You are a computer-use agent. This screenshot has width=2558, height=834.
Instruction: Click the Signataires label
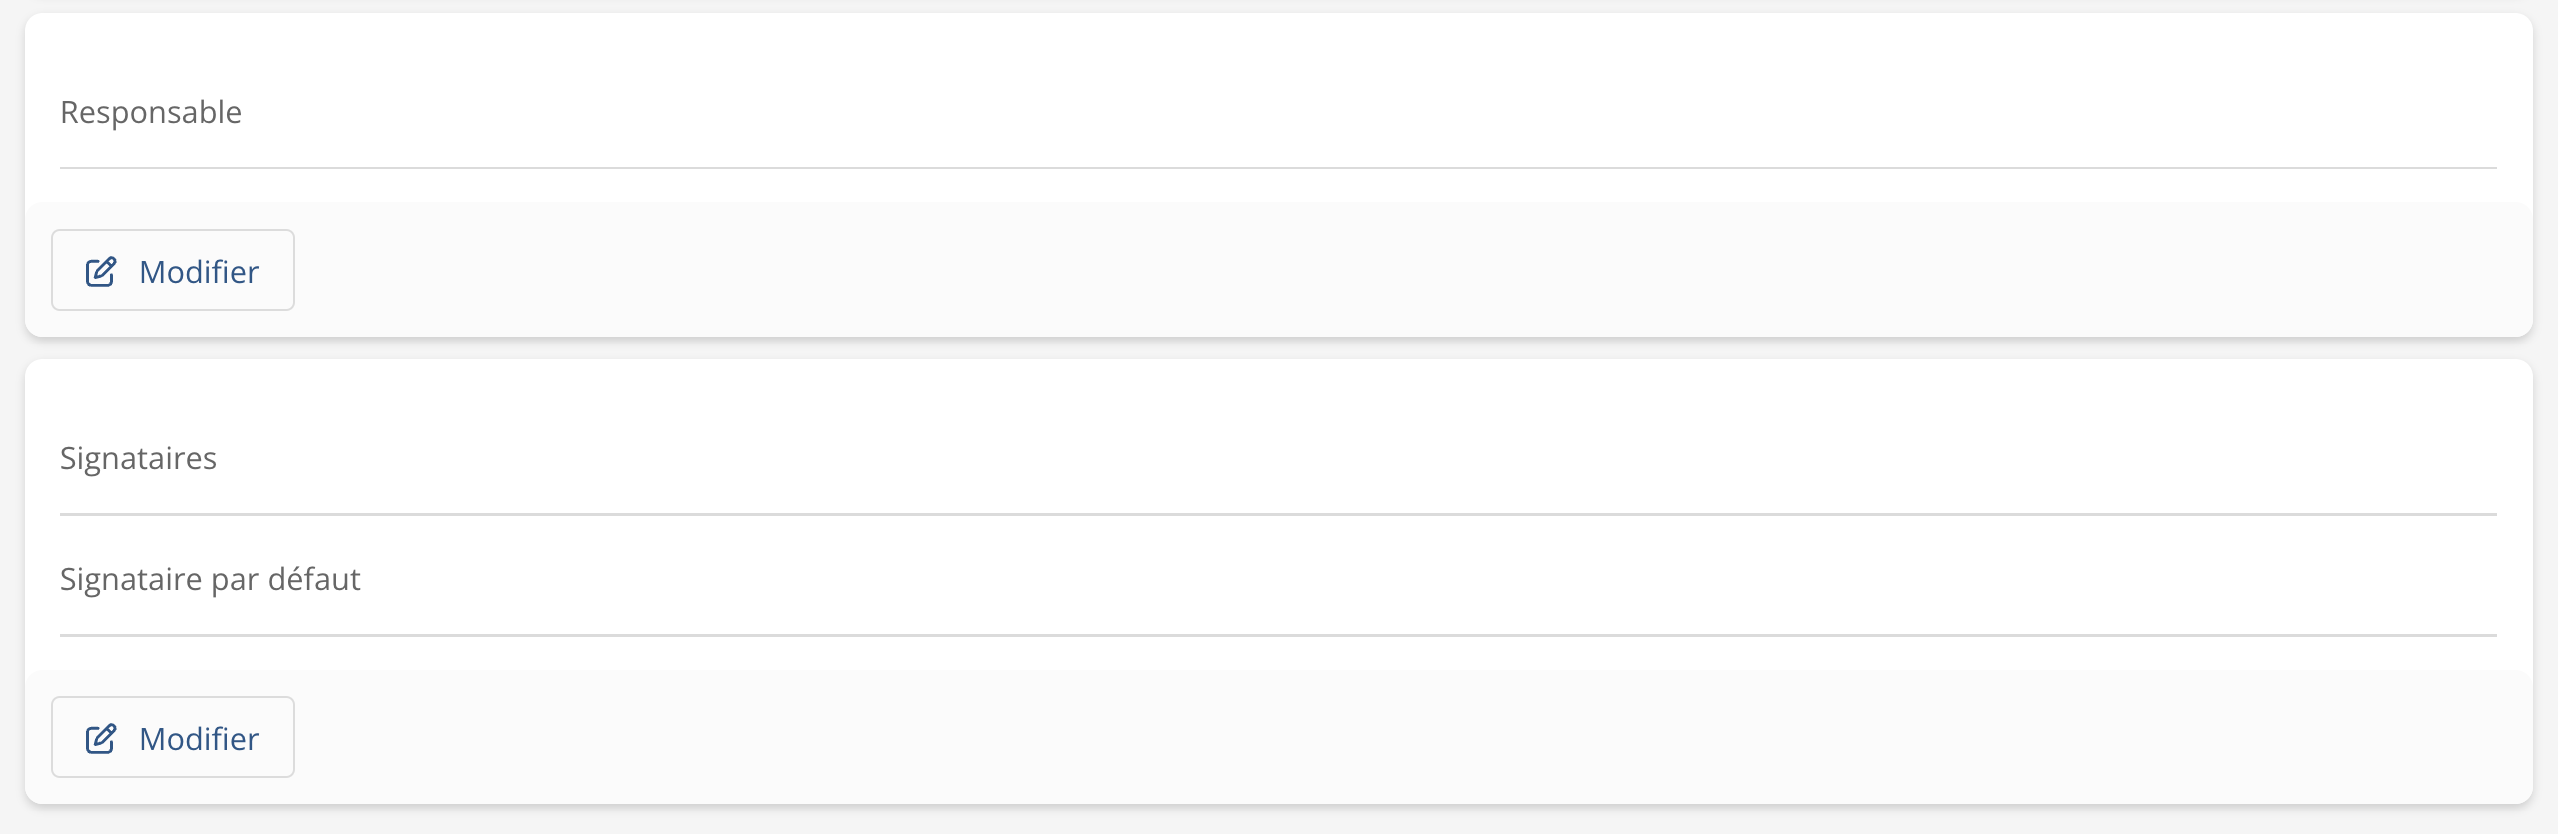[x=138, y=458]
